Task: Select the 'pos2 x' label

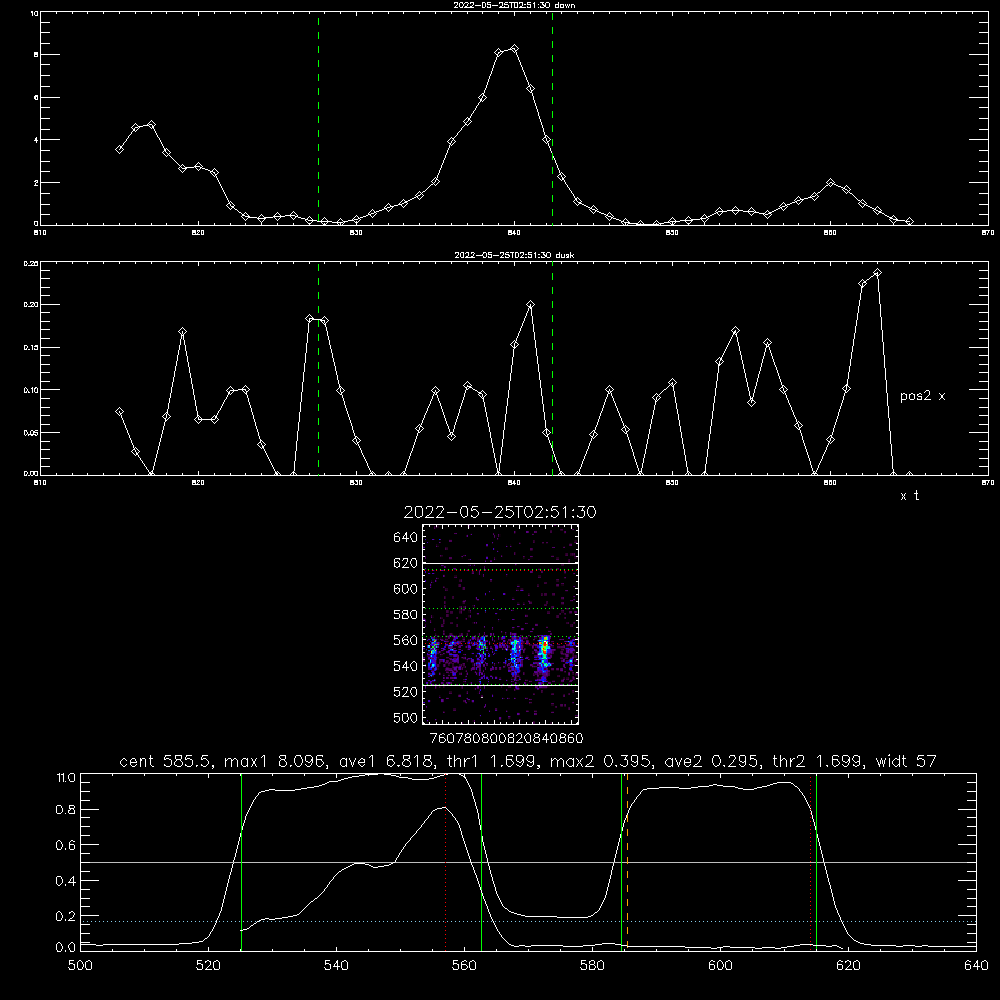Action: click(922, 396)
